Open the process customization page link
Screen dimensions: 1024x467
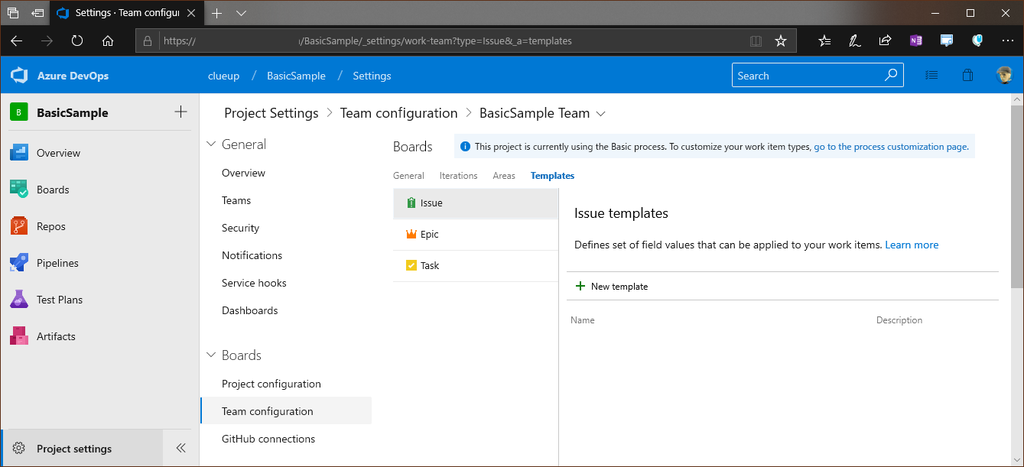click(891, 147)
